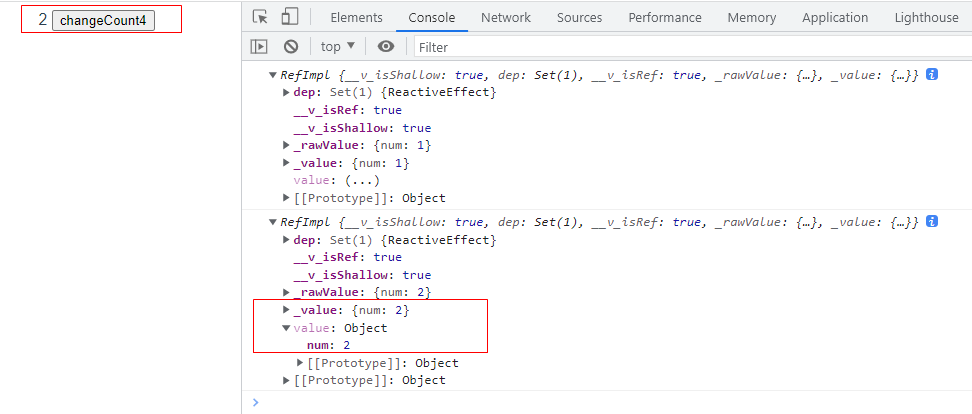
Task: Open the Network tab
Action: pos(506,17)
